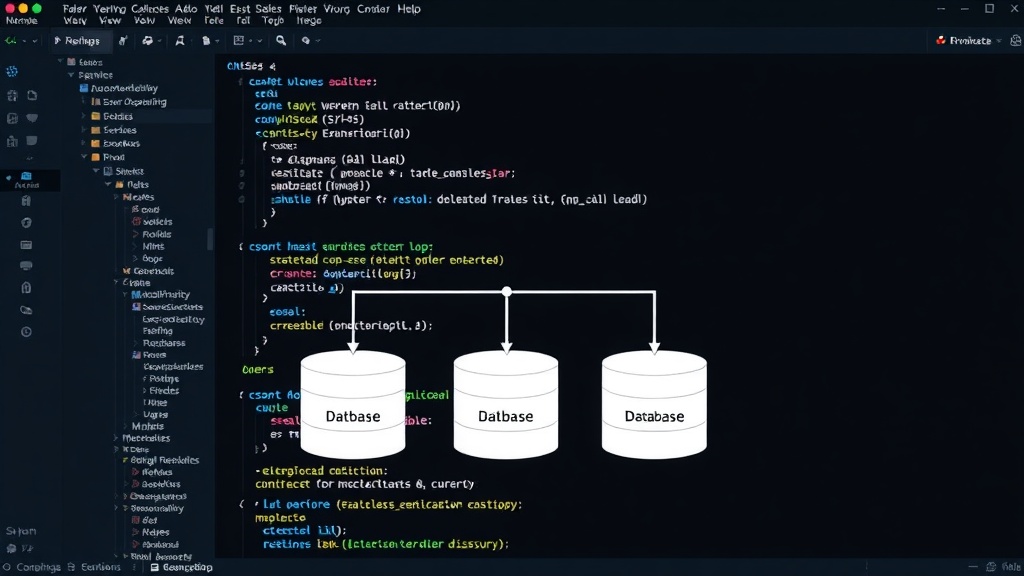1024x576 pixels.
Task: Click the sidebar icon directly below the active folder
Action: (x=26, y=201)
